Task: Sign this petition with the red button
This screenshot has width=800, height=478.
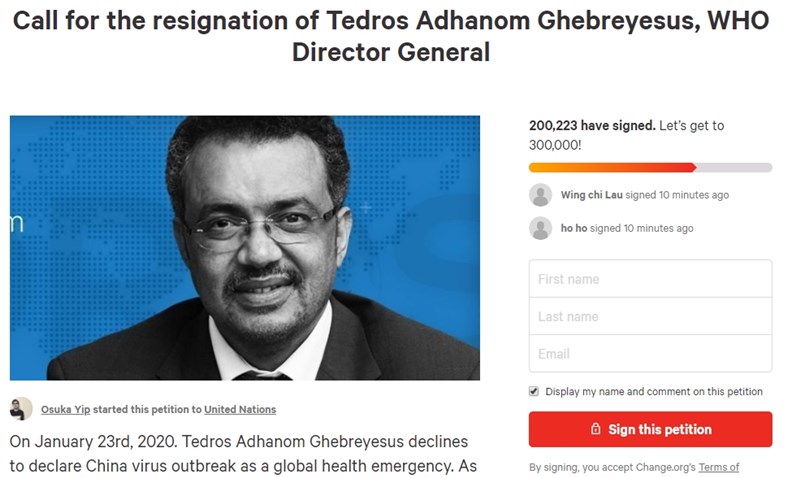Action: coord(650,429)
